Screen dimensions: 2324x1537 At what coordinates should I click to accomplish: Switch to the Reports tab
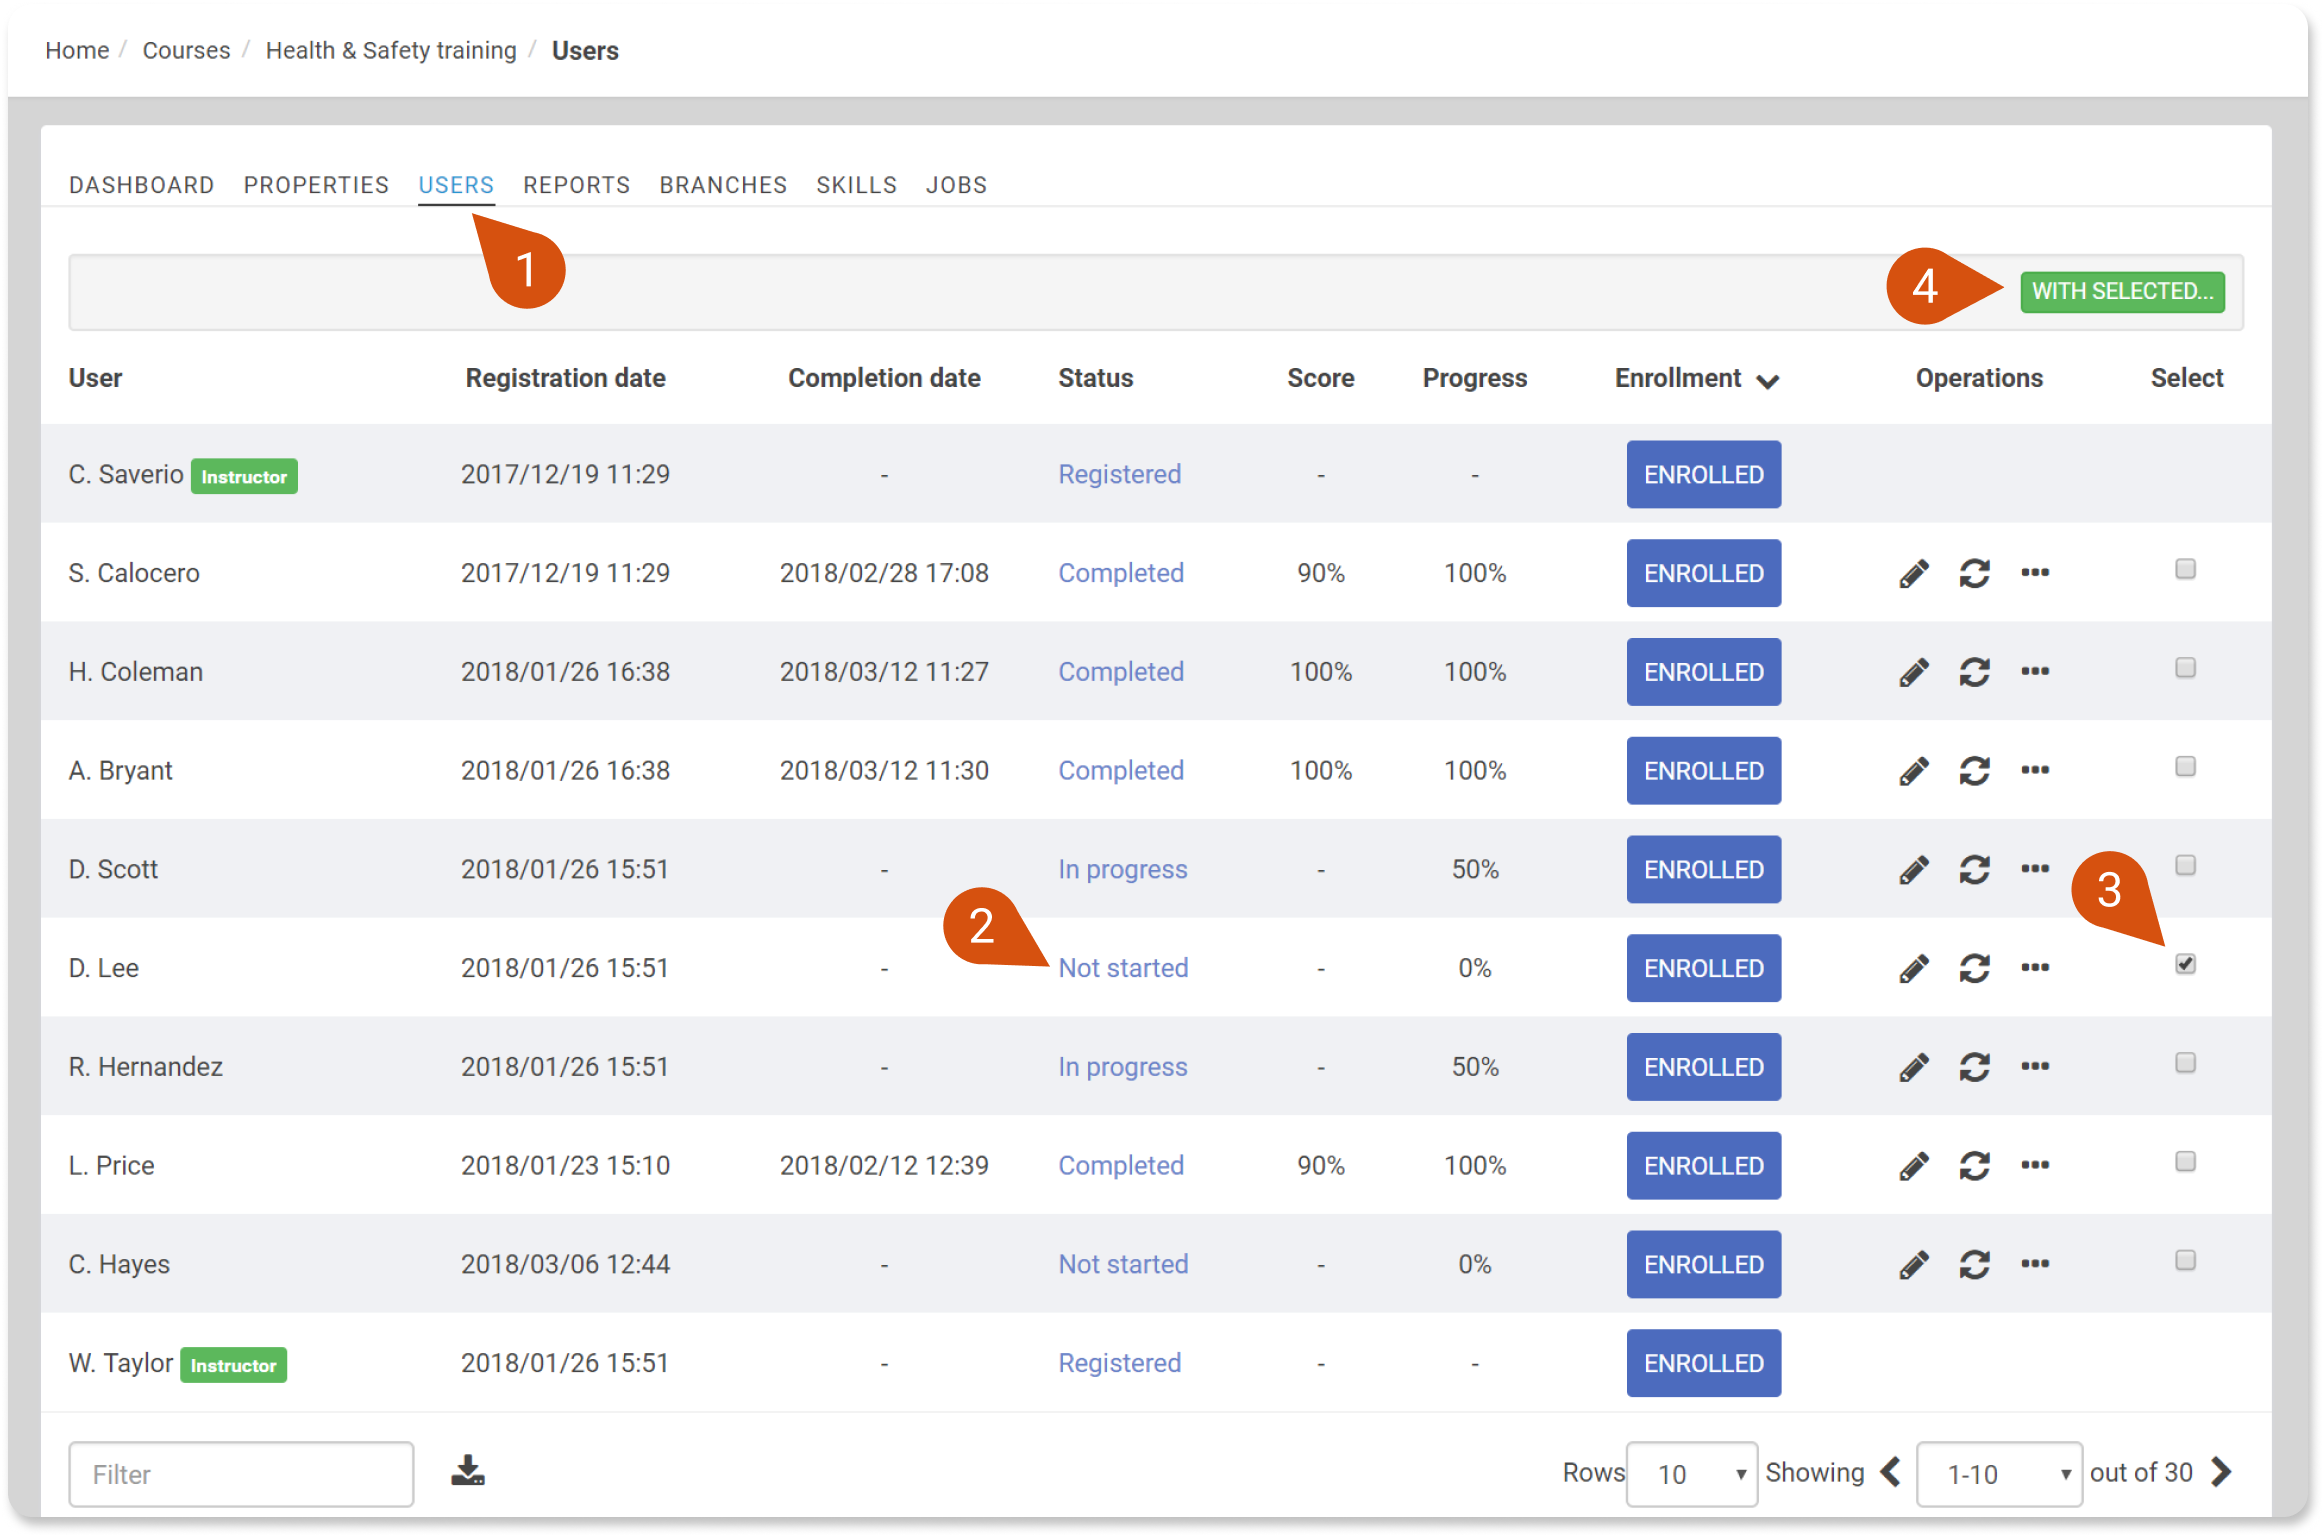(x=576, y=185)
